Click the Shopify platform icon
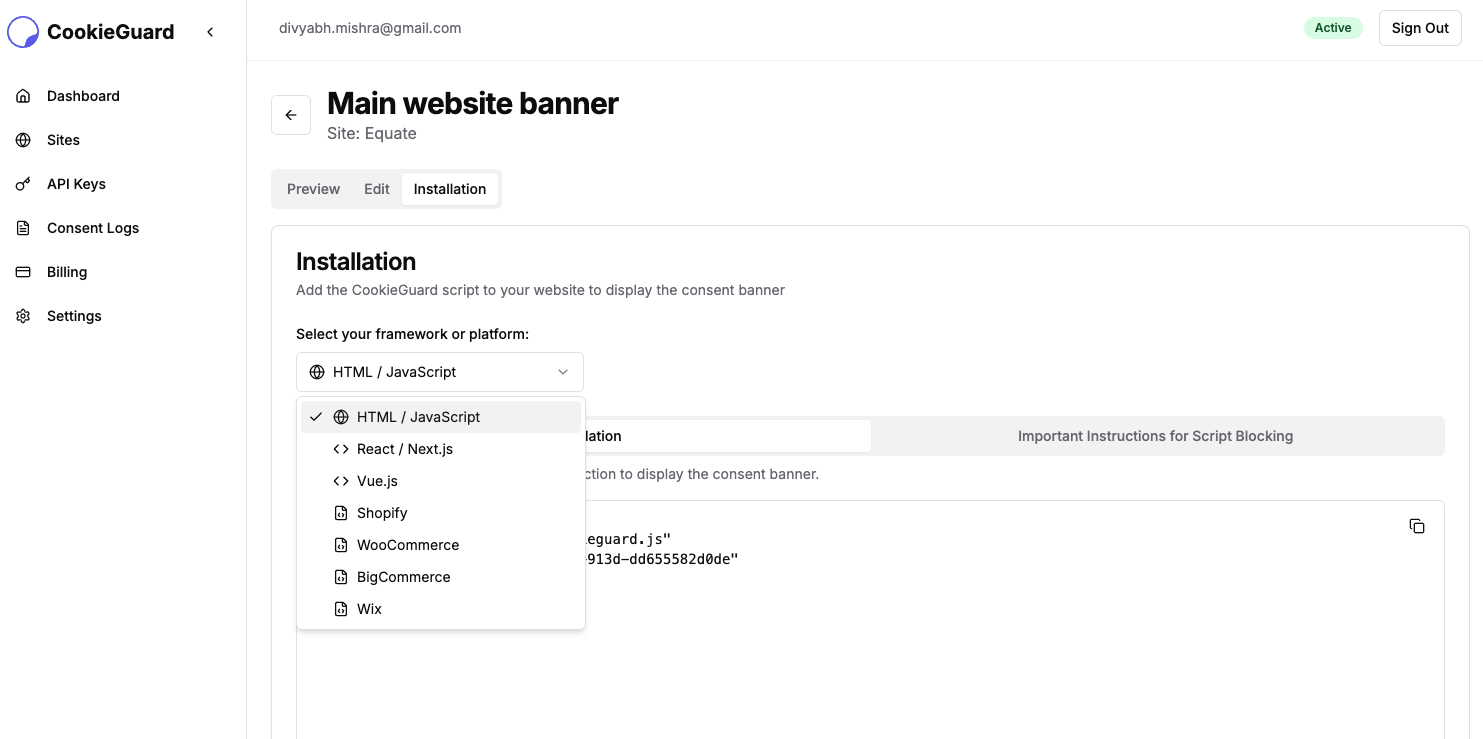The width and height of the screenshot is (1483, 739). tap(340, 512)
